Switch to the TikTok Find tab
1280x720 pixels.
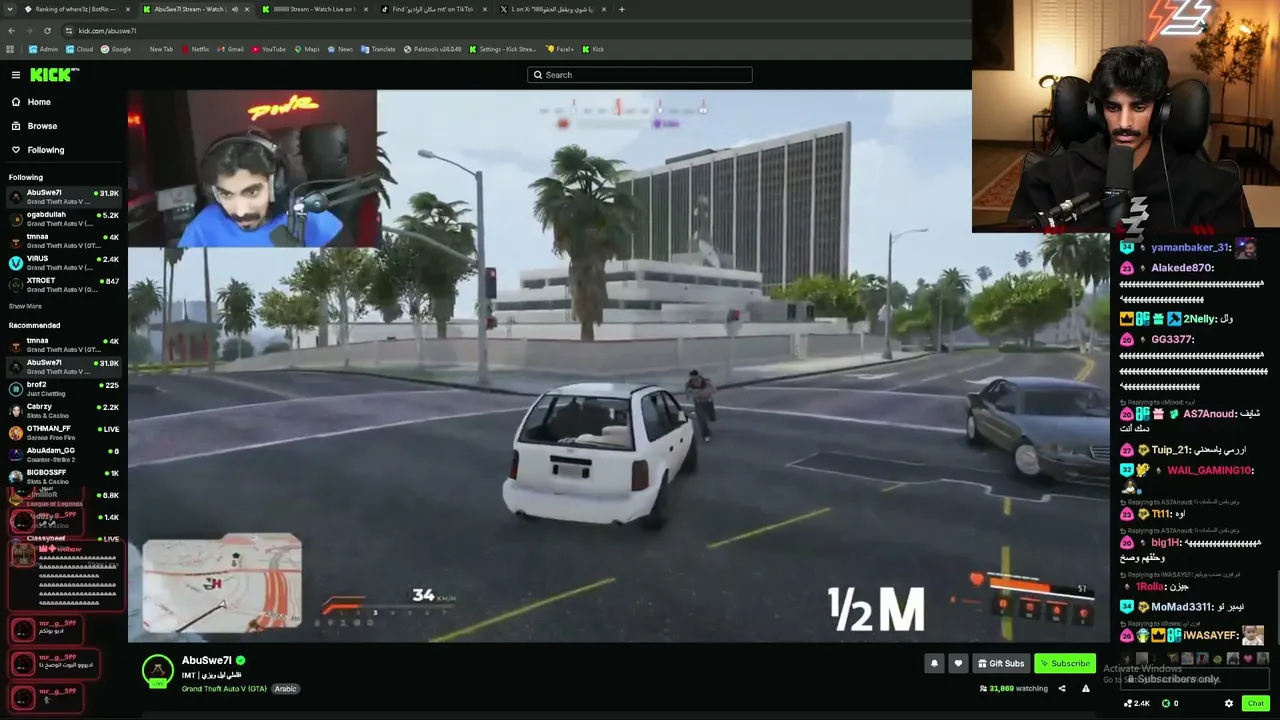click(x=432, y=10)
